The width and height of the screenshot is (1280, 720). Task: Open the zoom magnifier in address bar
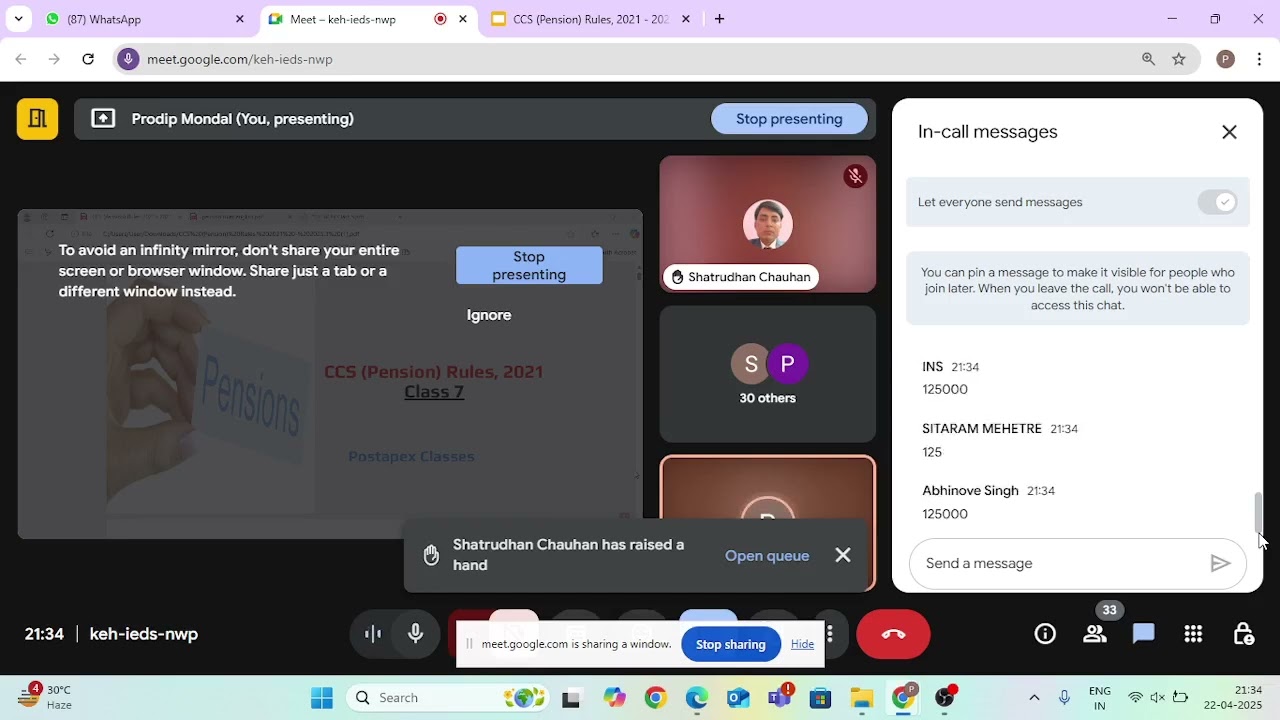pos(1148,59)
